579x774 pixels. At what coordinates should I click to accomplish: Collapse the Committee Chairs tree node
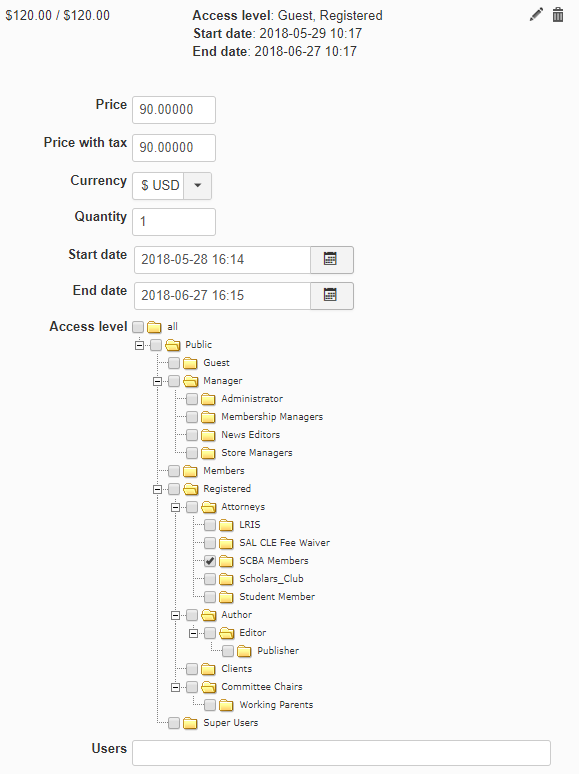click(x=175, y=687)
